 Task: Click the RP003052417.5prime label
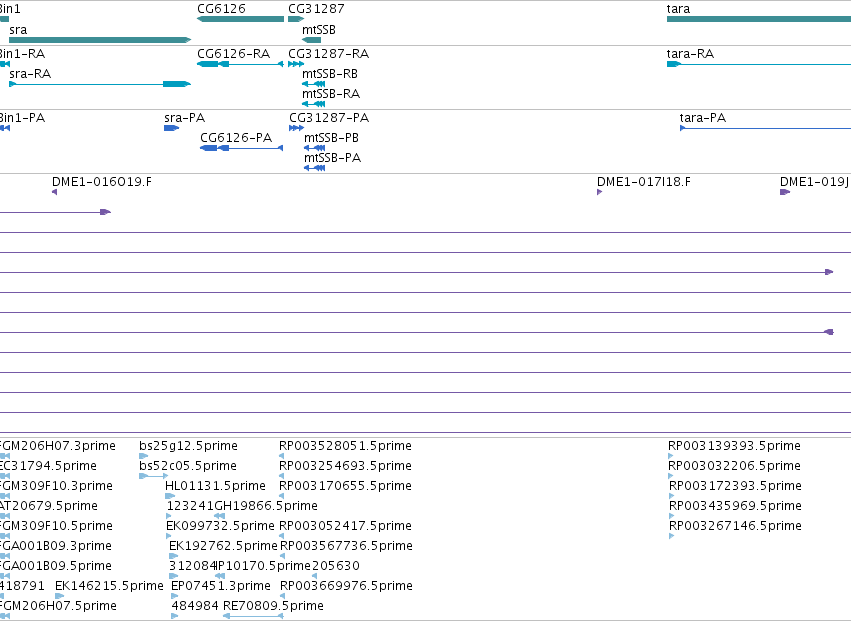click(x=345, y=526)
